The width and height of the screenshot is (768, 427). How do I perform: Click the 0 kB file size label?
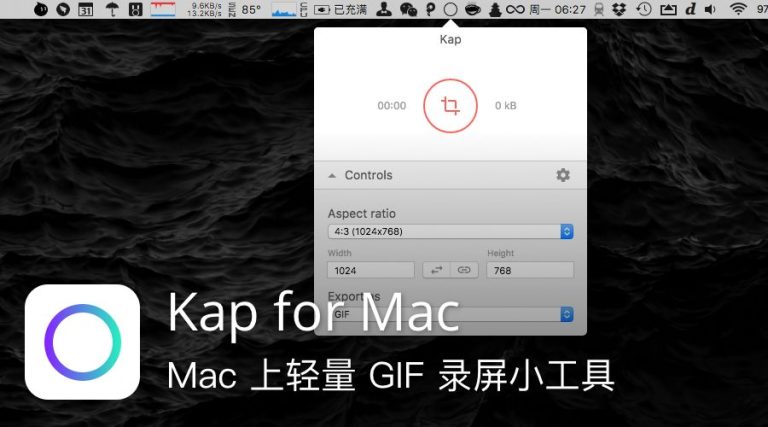[505, 106]
